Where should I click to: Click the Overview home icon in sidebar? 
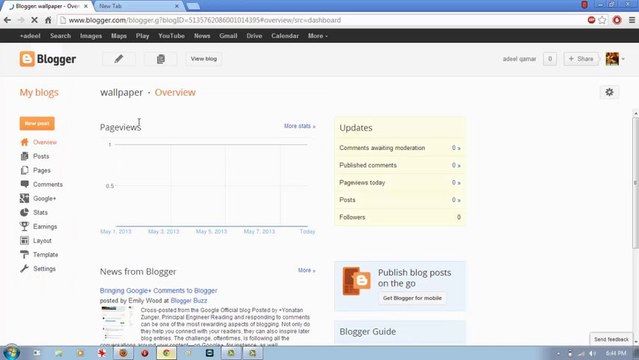(x=24, y=142)
